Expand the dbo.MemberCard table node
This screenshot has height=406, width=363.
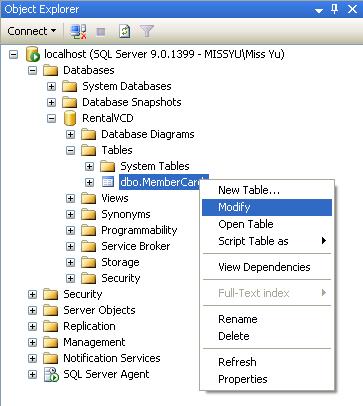(x=89, y=182)
